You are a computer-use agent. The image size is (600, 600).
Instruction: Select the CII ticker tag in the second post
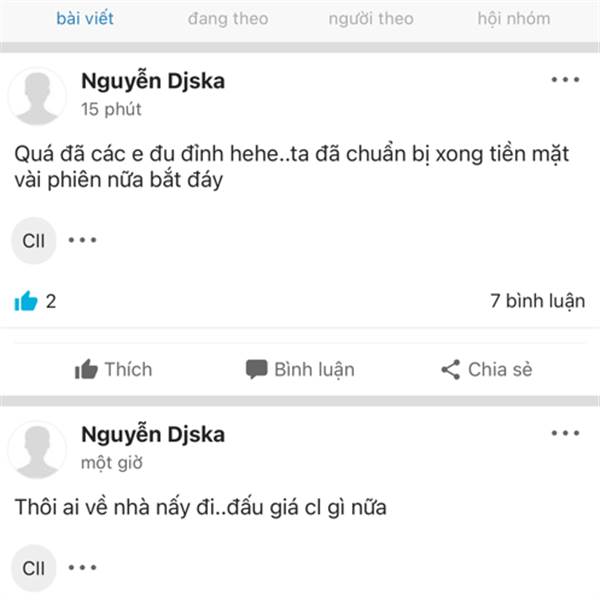34,568
